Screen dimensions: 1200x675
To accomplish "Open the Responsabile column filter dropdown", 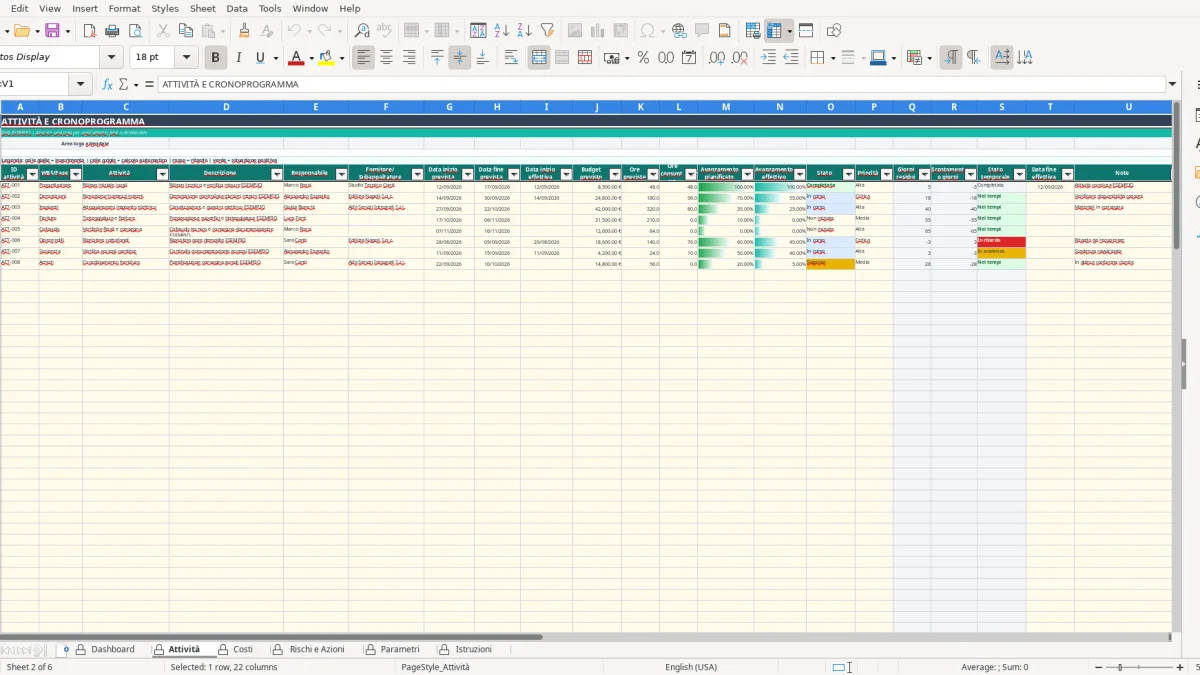I will (341, 174).
